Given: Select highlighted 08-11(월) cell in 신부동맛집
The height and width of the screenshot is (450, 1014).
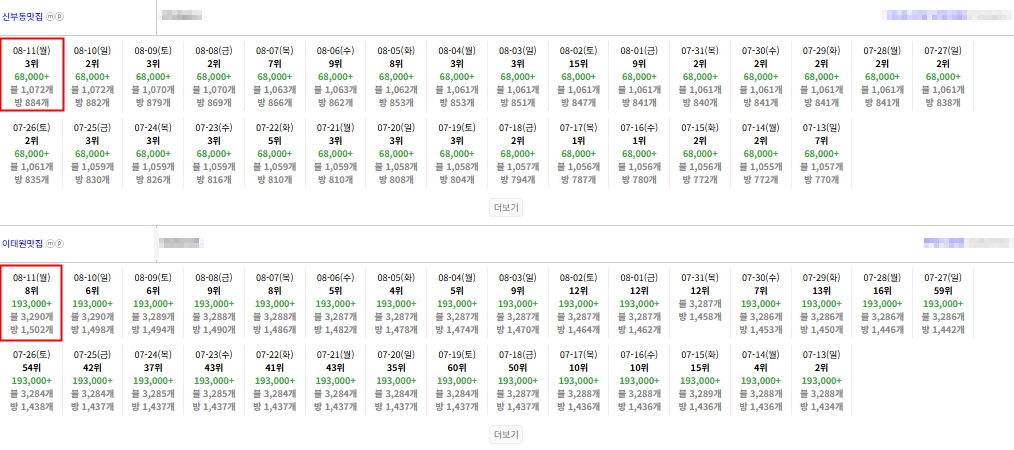Looking at the screenshot, I should coord(32,76).
